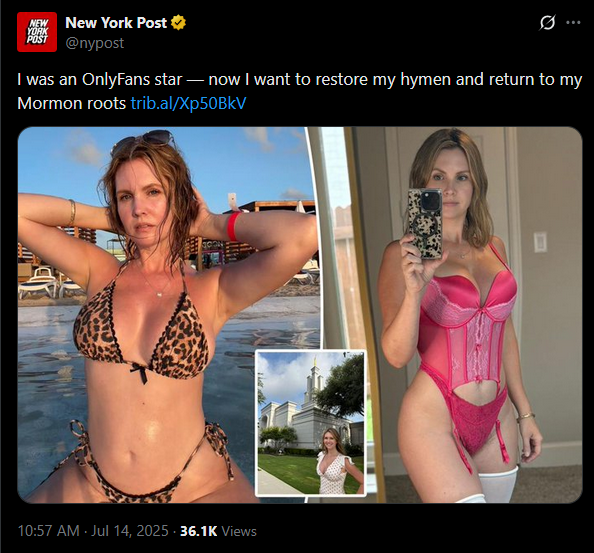Click the 'Mormon roots' text

(72, 103)
